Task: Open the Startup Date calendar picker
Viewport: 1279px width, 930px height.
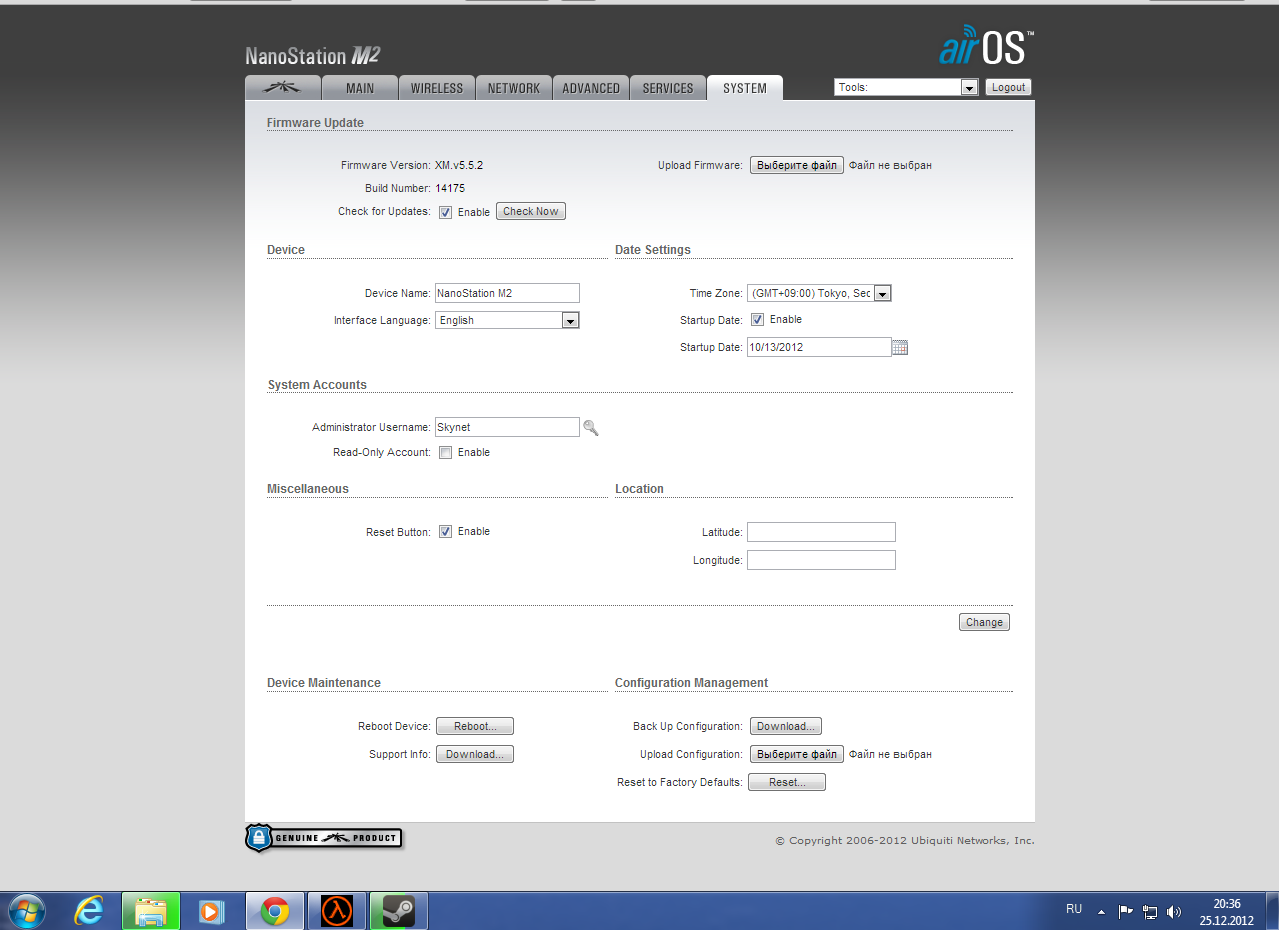Action: (x=900, y=347)
